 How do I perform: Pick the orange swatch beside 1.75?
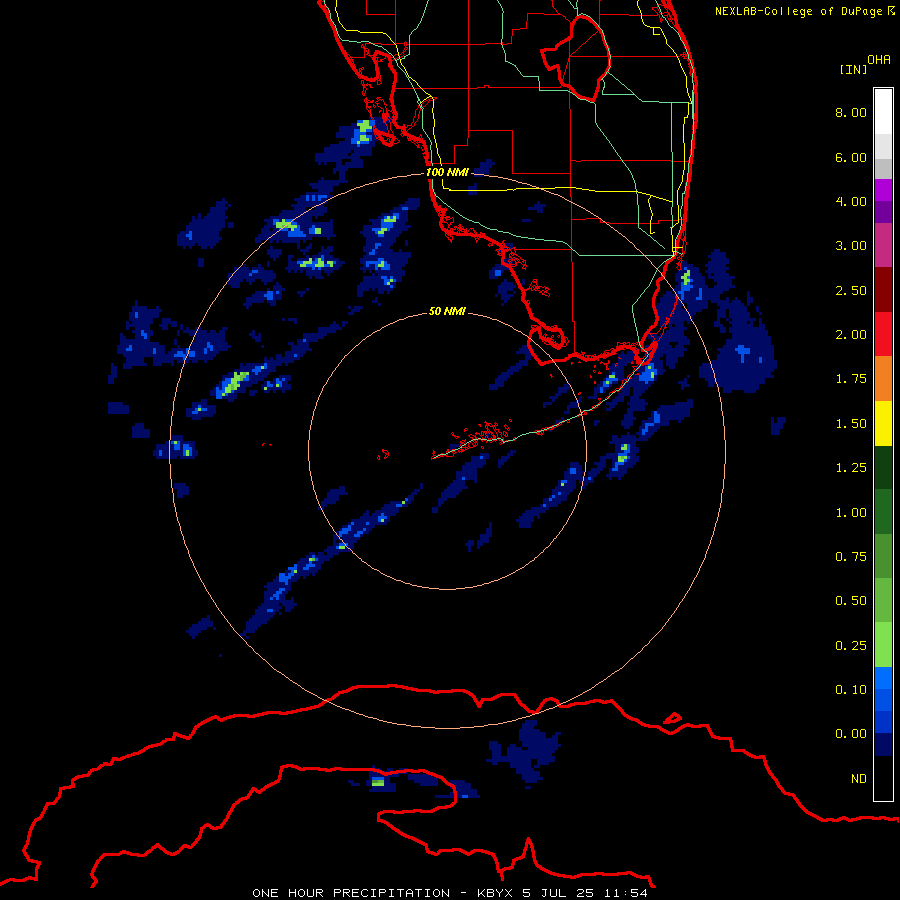(883, 379)
